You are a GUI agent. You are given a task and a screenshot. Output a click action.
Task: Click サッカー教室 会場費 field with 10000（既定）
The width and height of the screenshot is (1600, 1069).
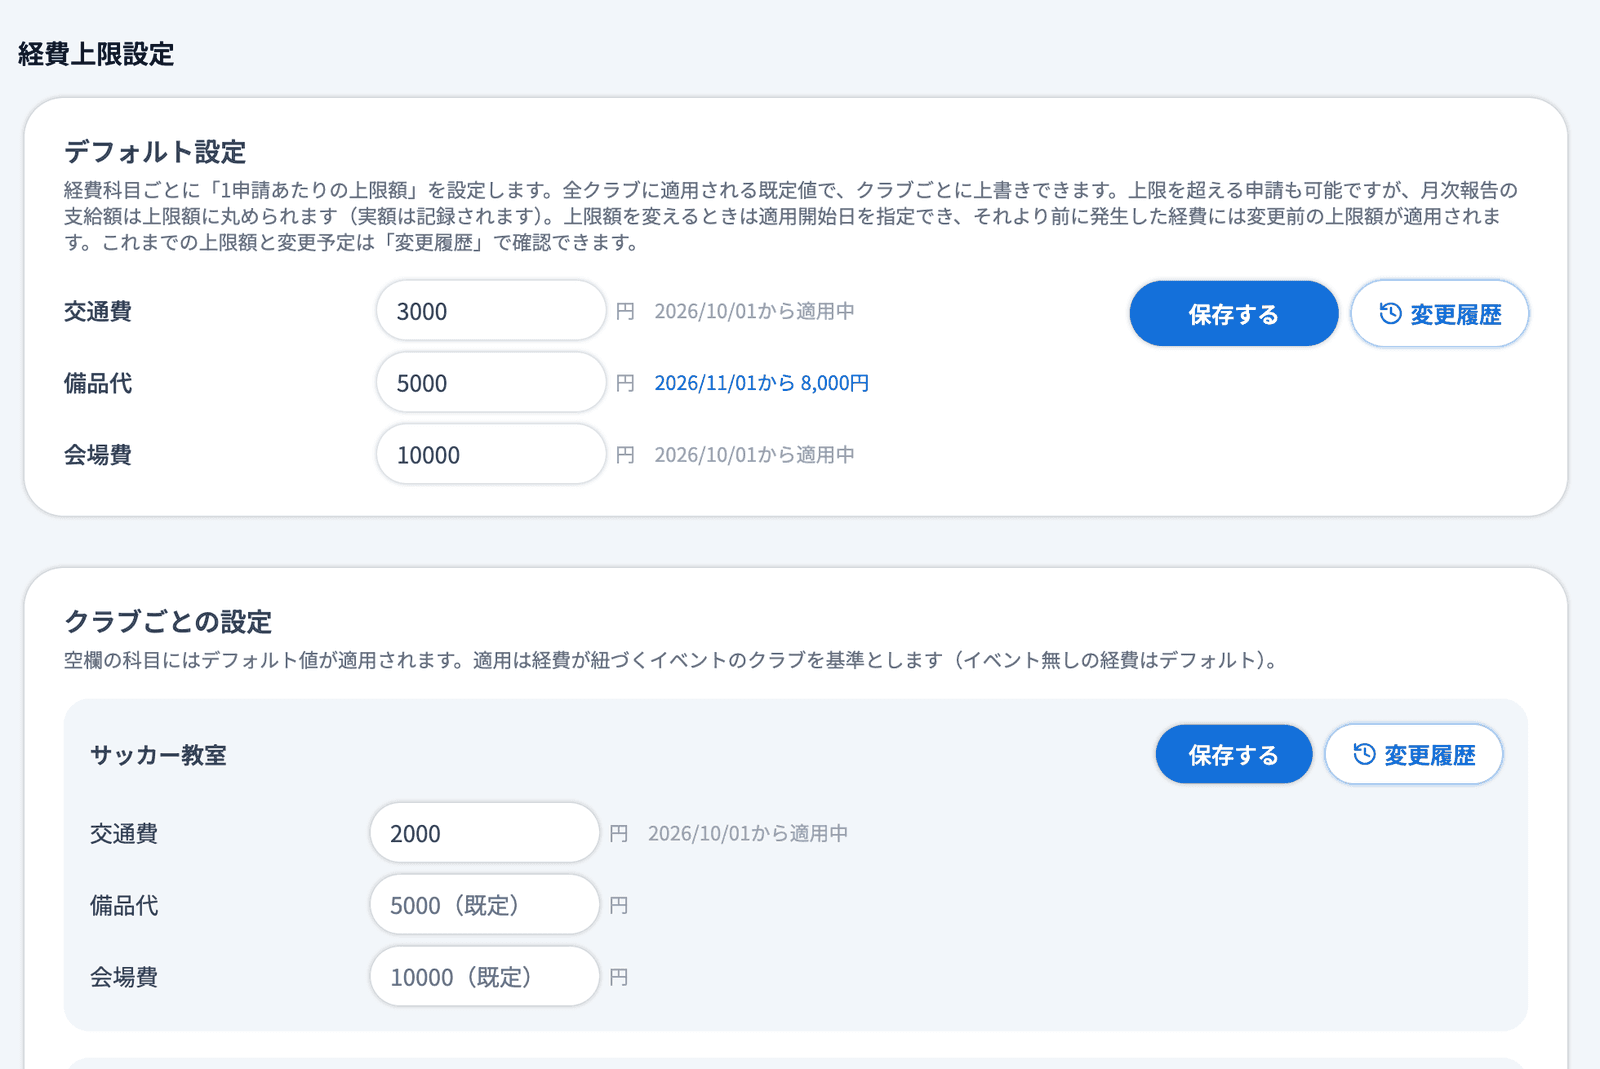(484, 977)
